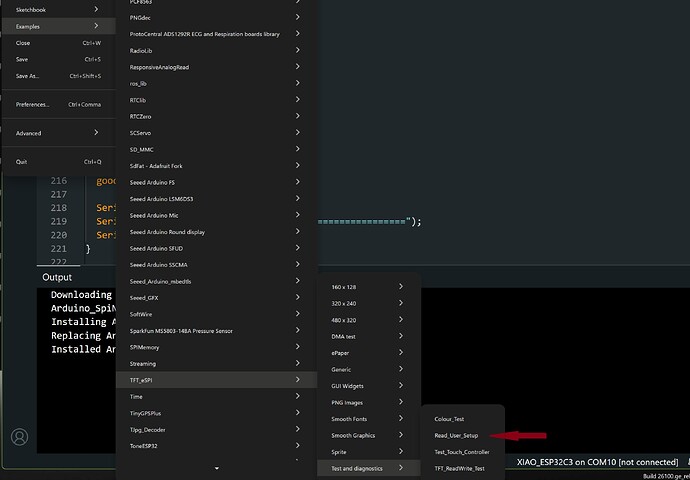690x480 pixels.
Task: Expand the 160 x 128 examples folder
Action: coord(369,287)
